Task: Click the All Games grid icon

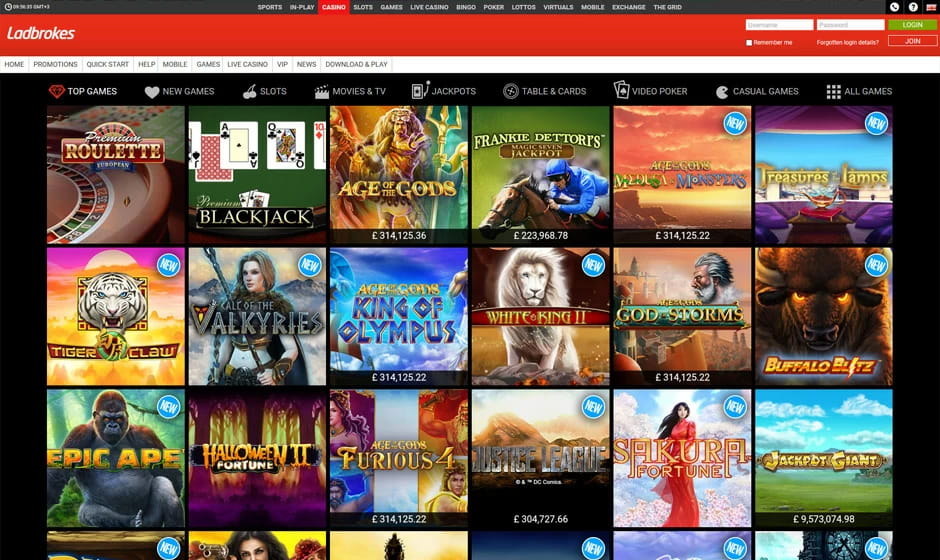Action: 833,92
